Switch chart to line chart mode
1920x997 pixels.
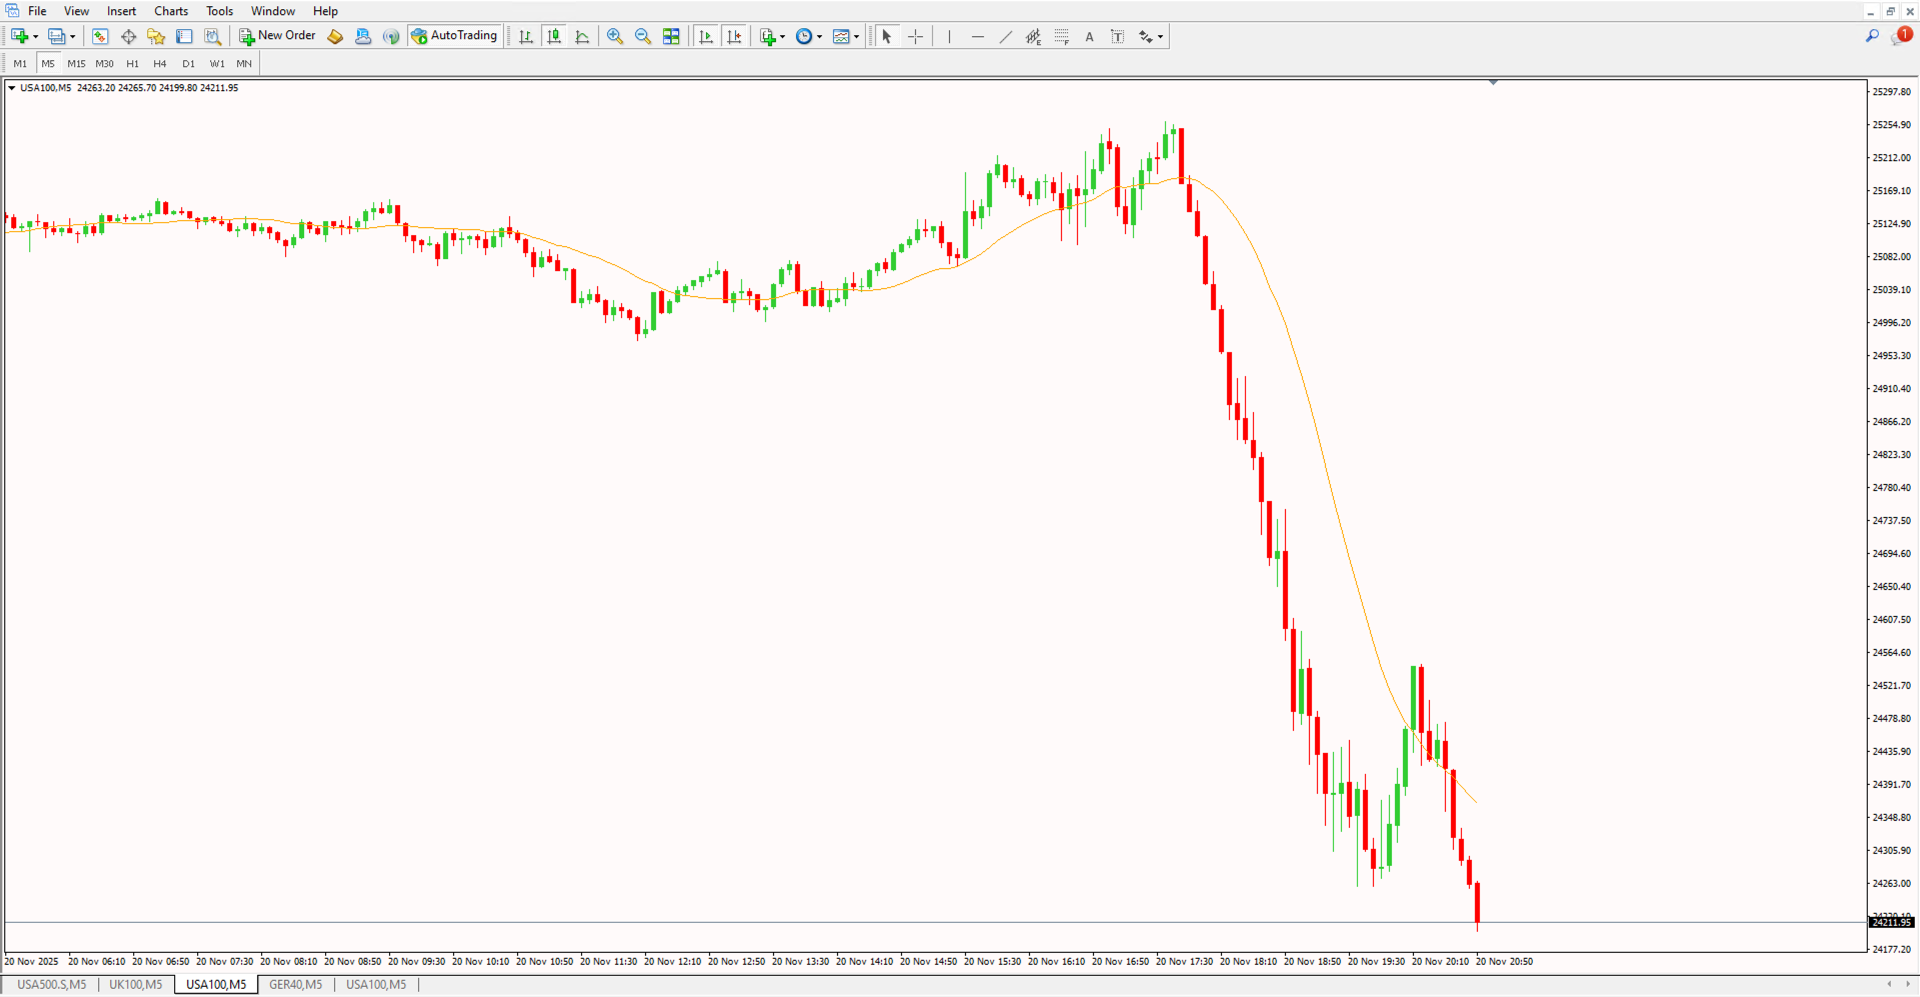[583, 36]
